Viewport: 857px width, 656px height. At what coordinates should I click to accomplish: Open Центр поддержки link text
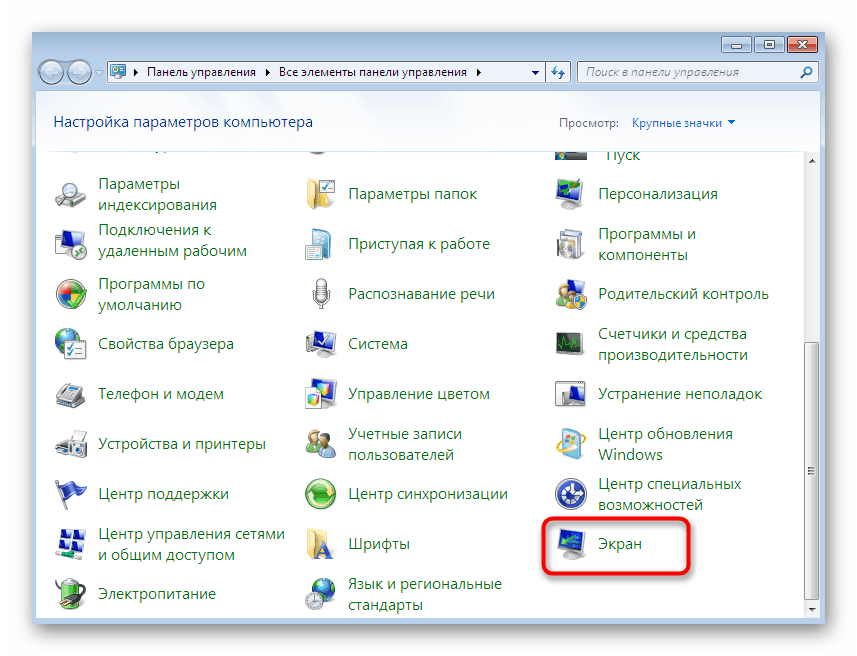tap(163, 494)
